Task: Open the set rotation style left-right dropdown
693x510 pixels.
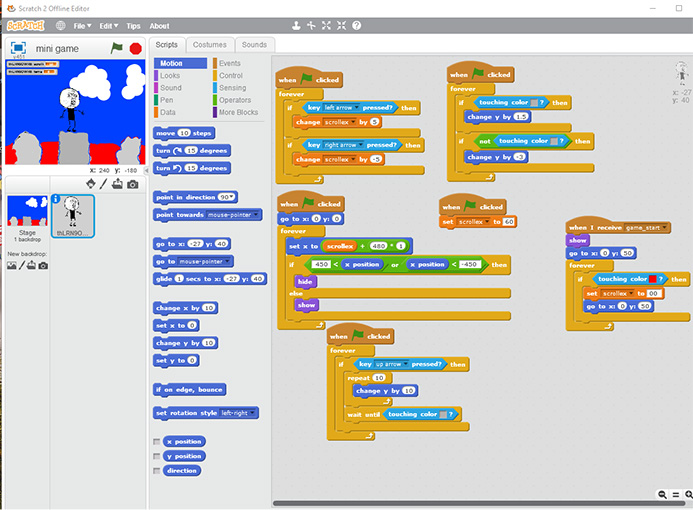Action: [x=254, y=412]
